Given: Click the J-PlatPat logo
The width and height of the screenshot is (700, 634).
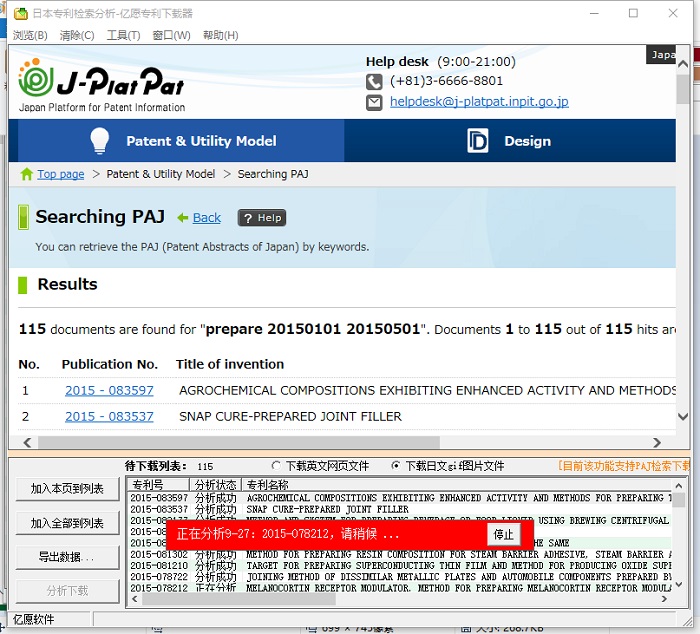Looking at the screenshot, I should (102, 85).
